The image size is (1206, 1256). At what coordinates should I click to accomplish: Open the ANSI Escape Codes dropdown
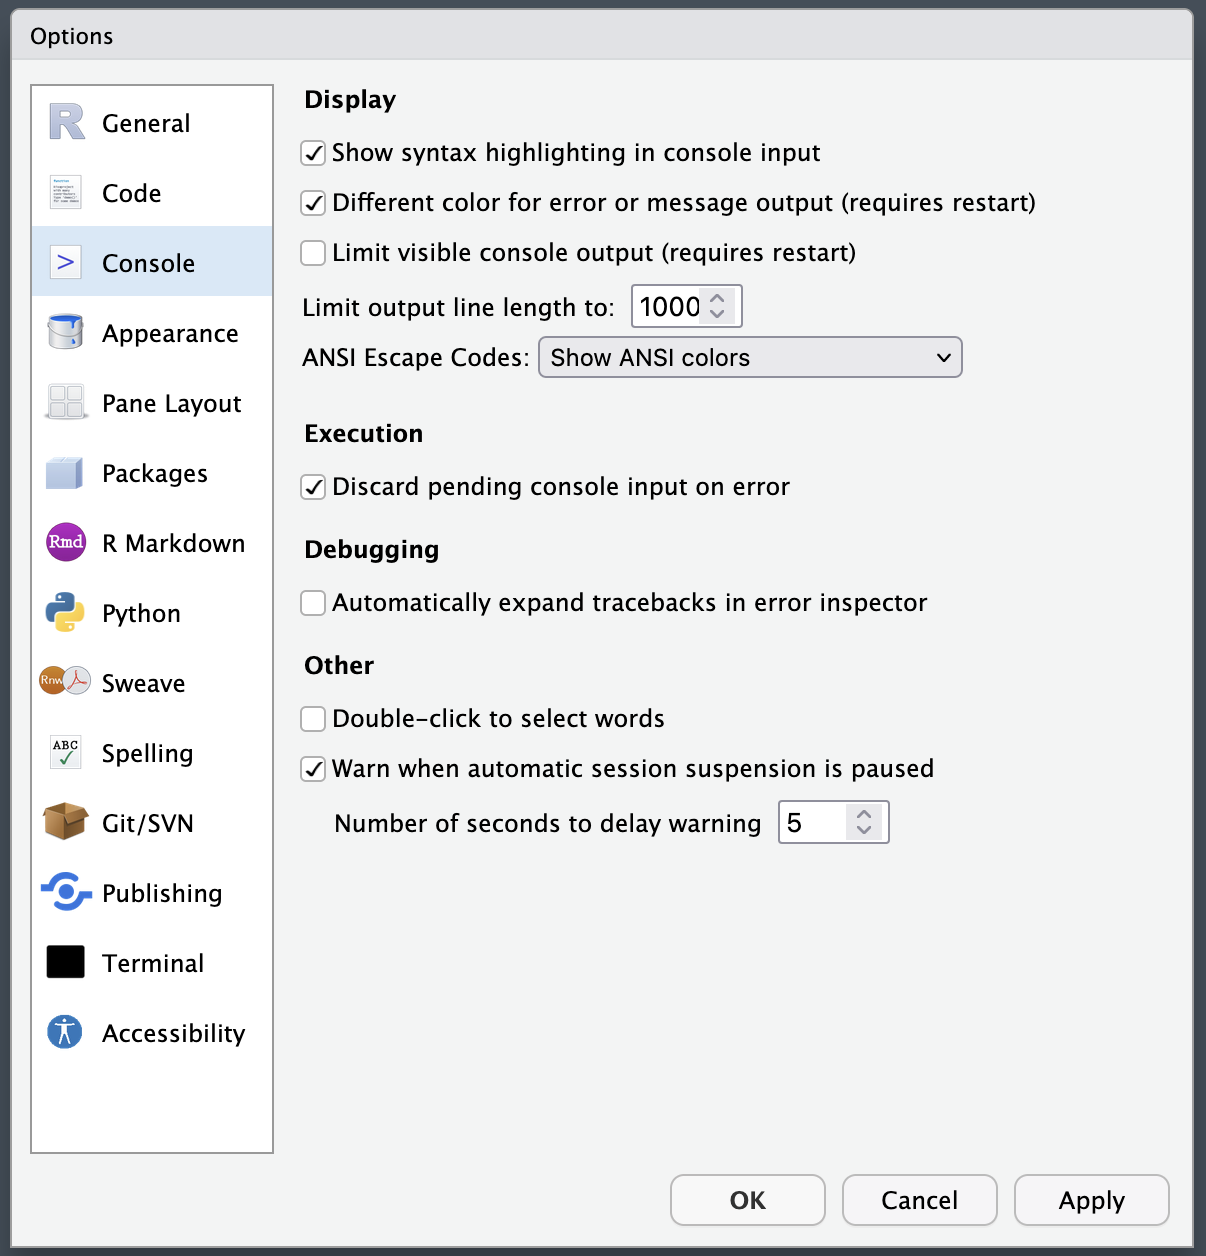click(x=750, y=358)
